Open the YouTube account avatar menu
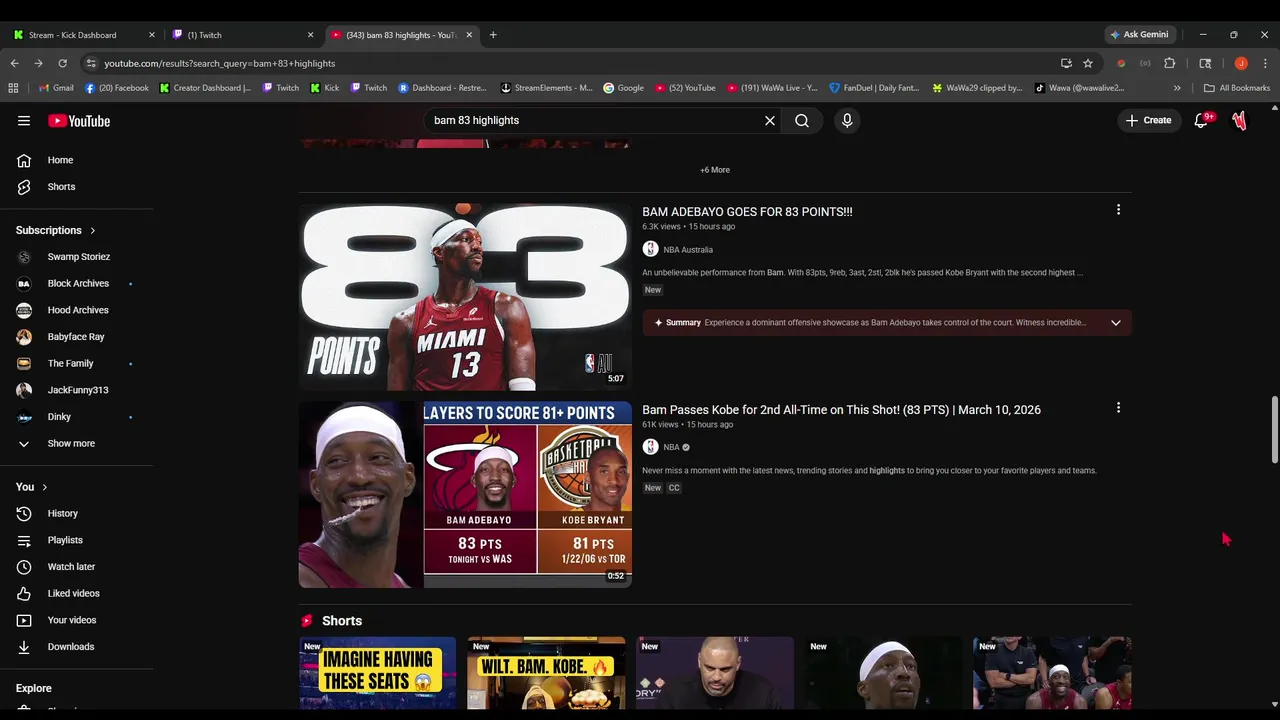 tap(1240, 121)
